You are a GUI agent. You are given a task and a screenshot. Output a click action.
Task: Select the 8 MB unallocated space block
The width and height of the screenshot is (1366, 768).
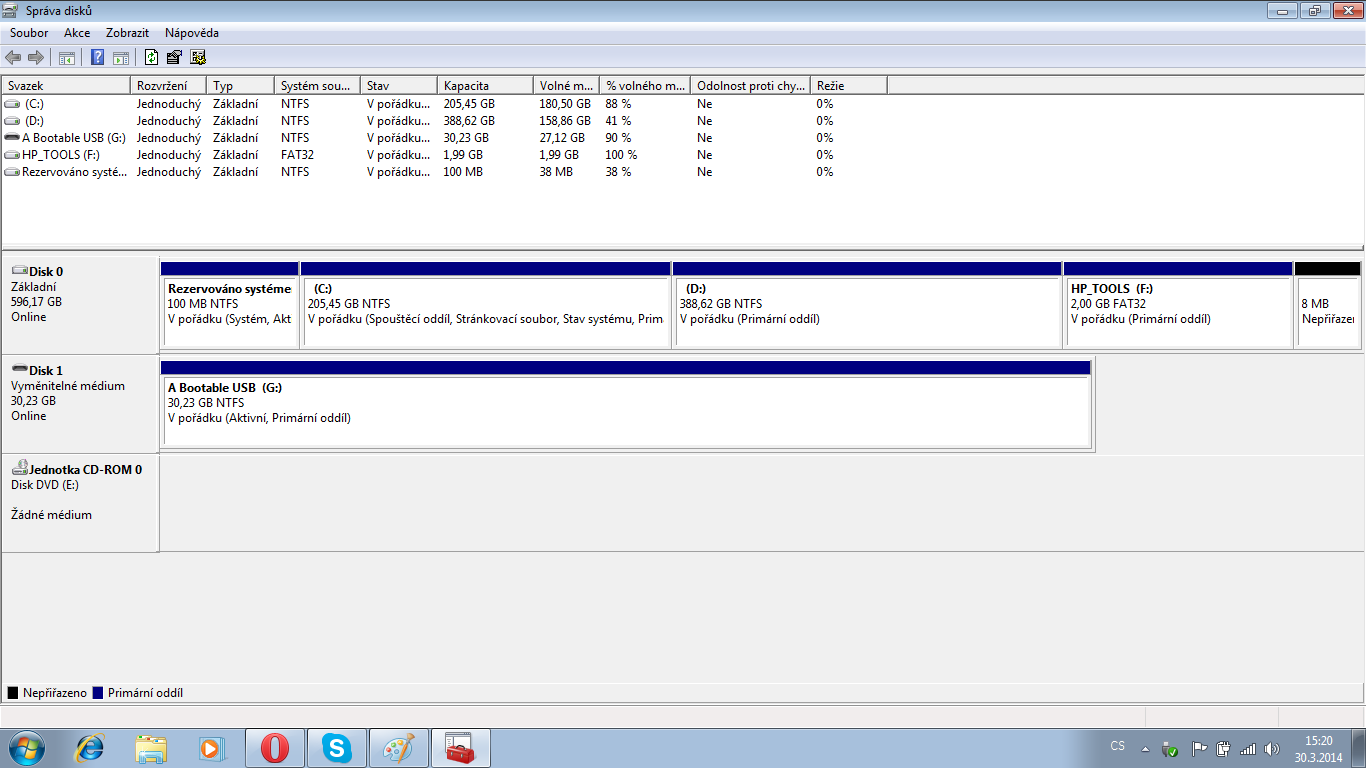point(1327,305)
